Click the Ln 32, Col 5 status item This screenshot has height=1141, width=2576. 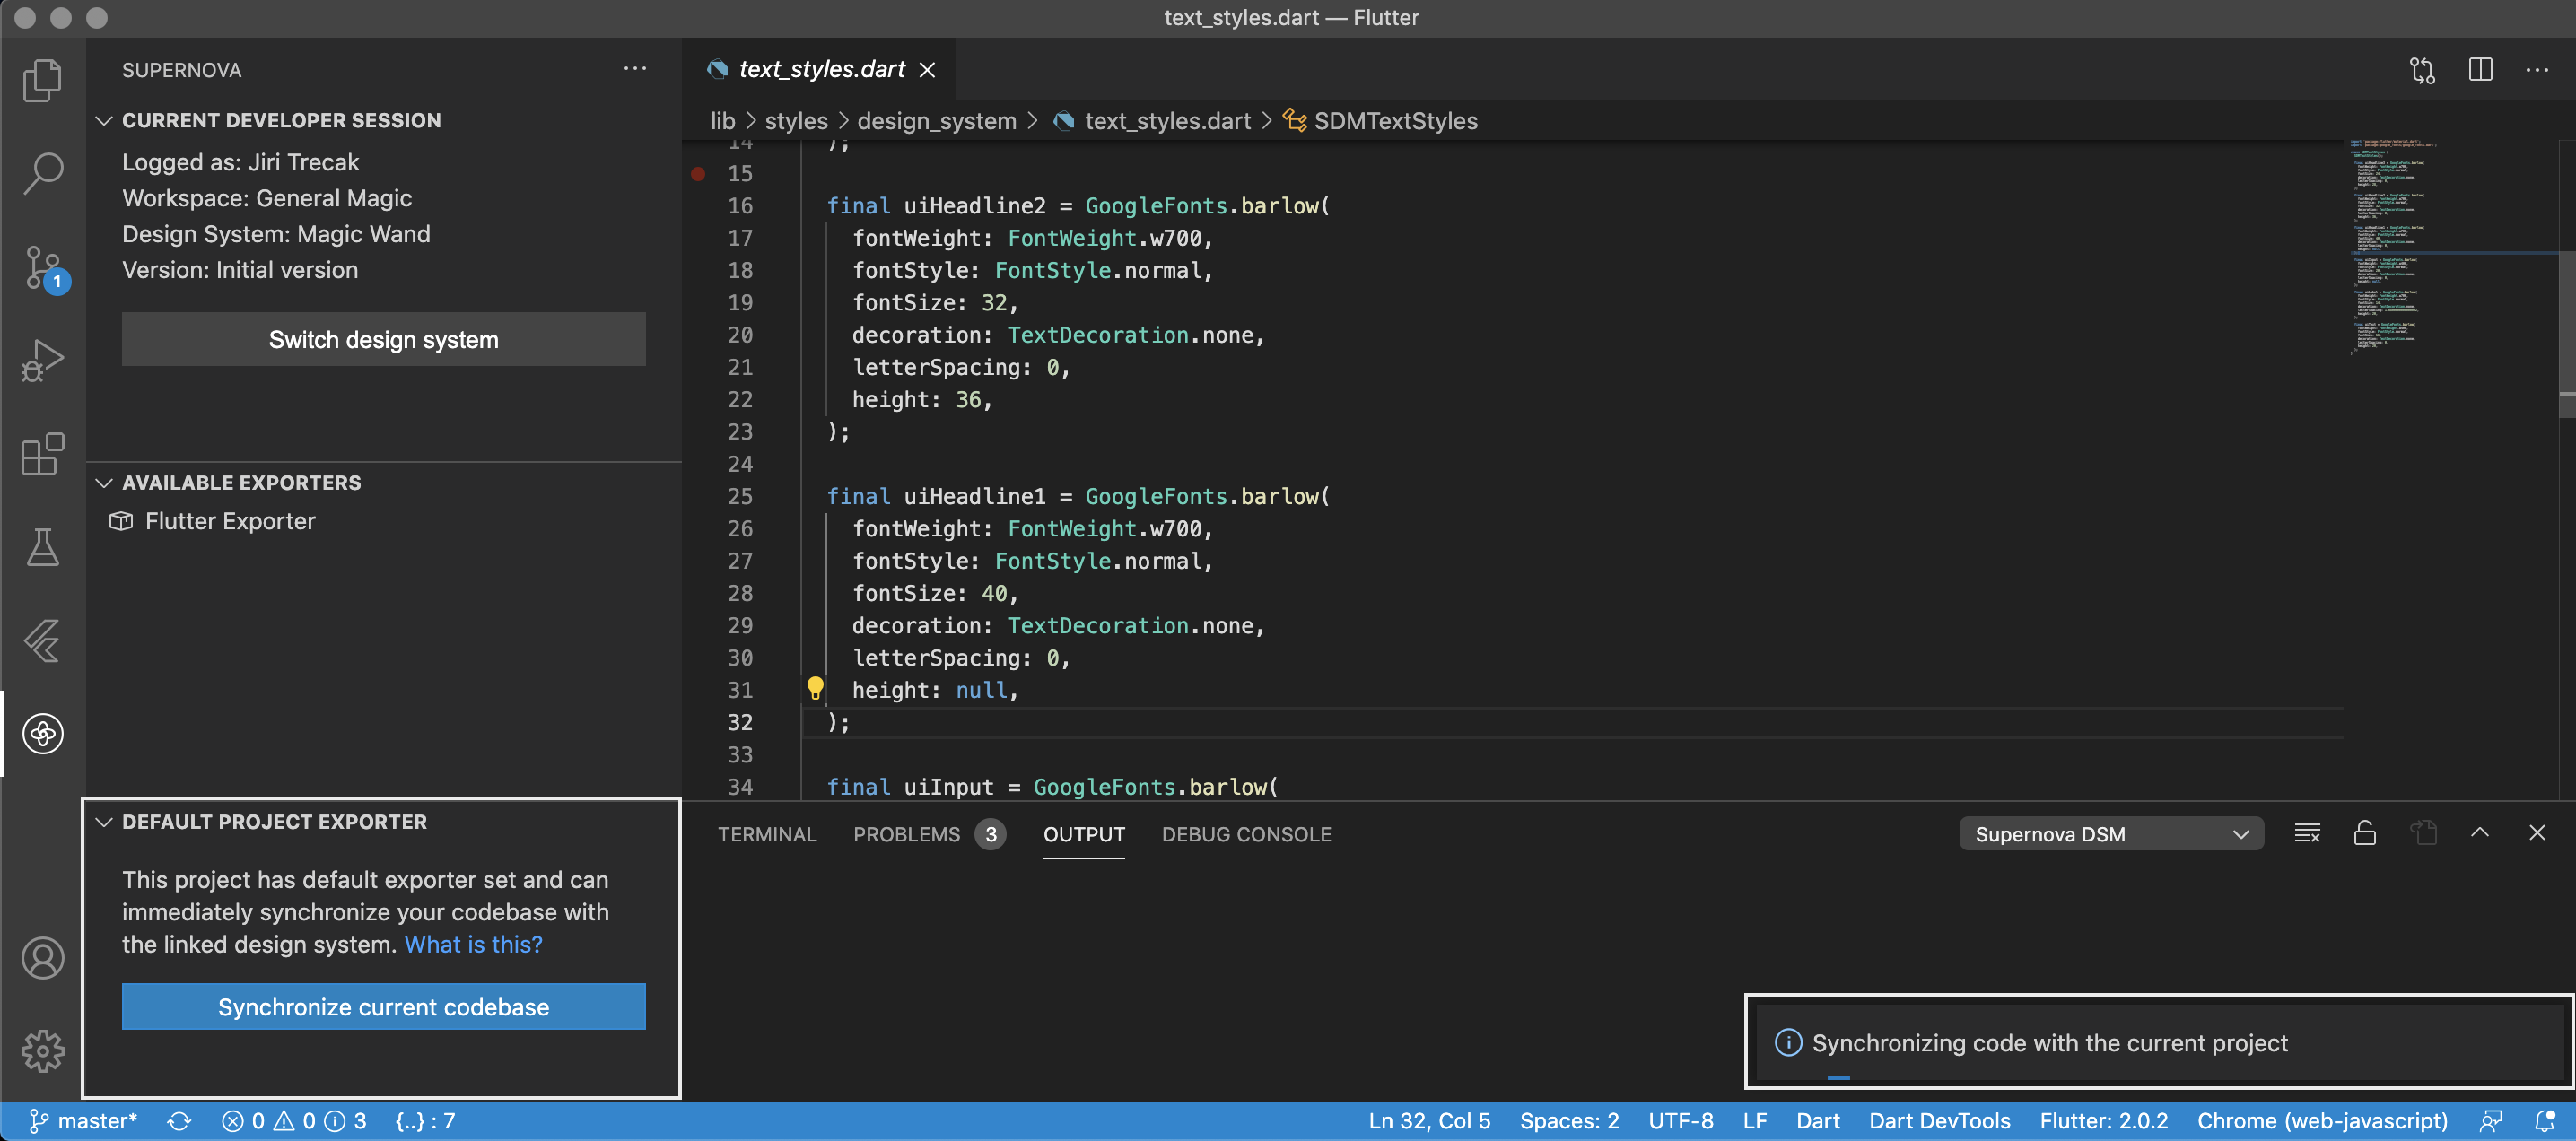pyautogui.click(x=1429, y=1121)
